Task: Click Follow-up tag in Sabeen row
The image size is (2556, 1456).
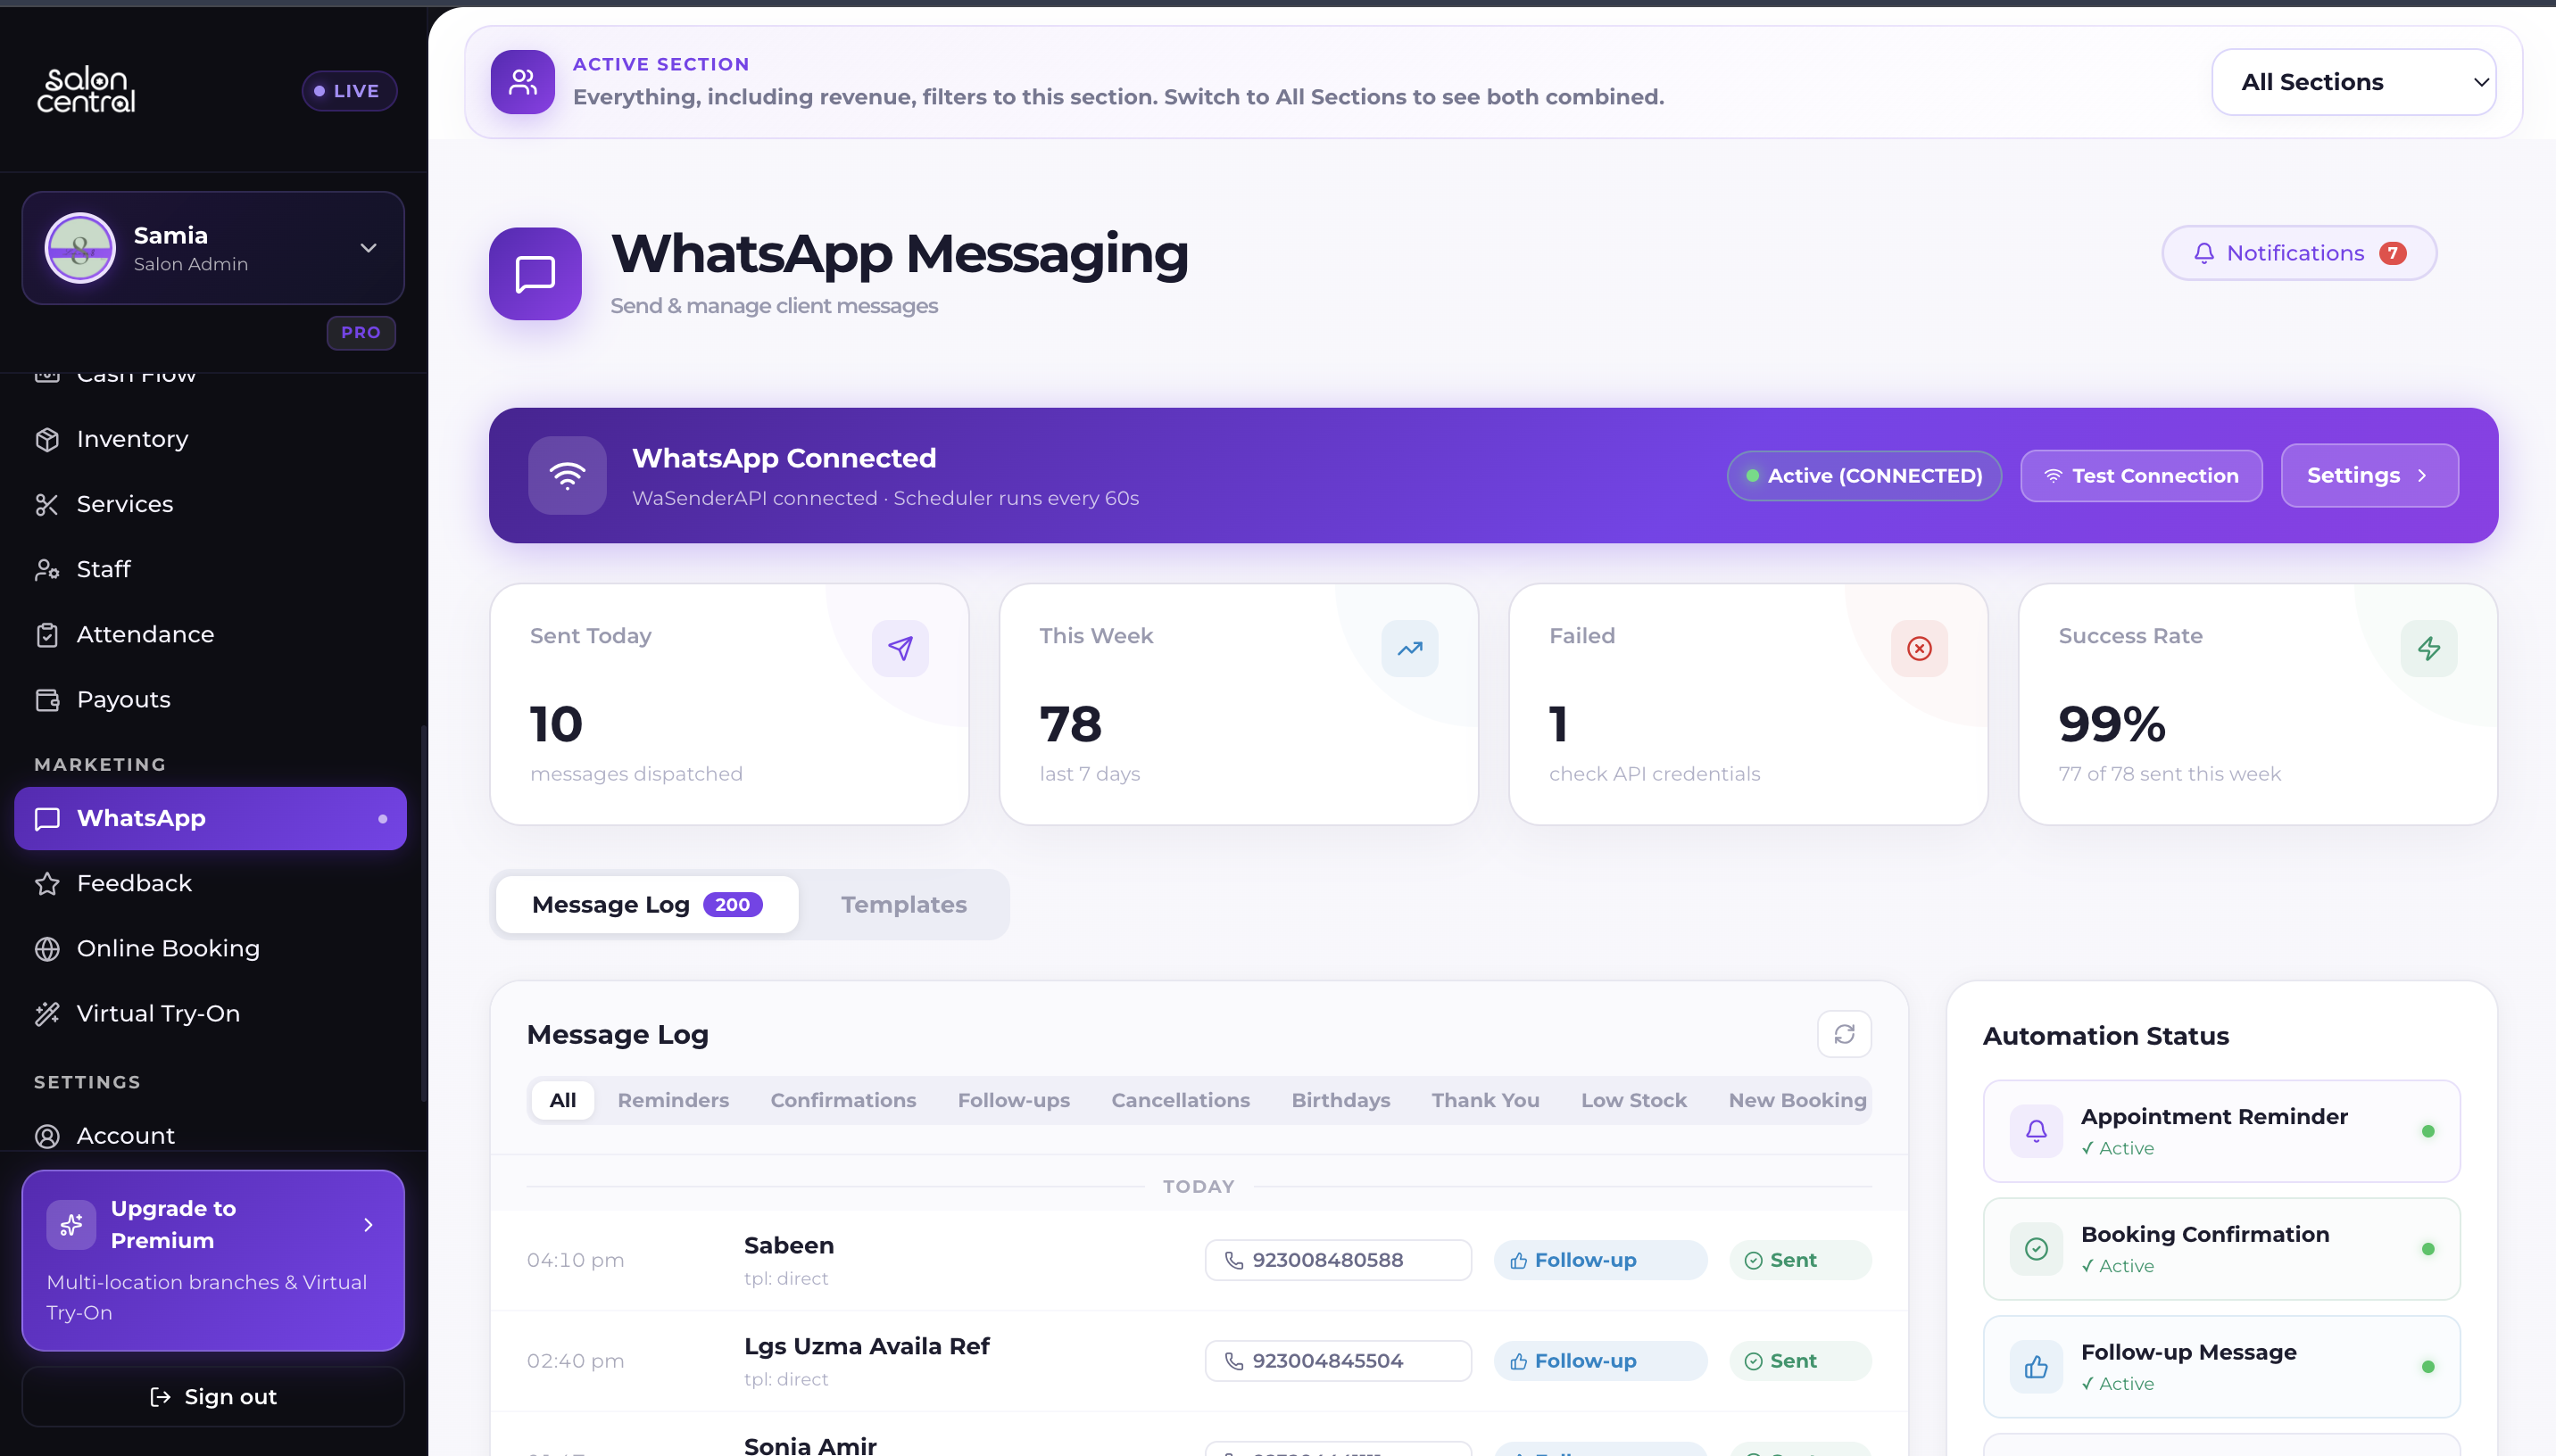Action: tap(1600, 1260)
